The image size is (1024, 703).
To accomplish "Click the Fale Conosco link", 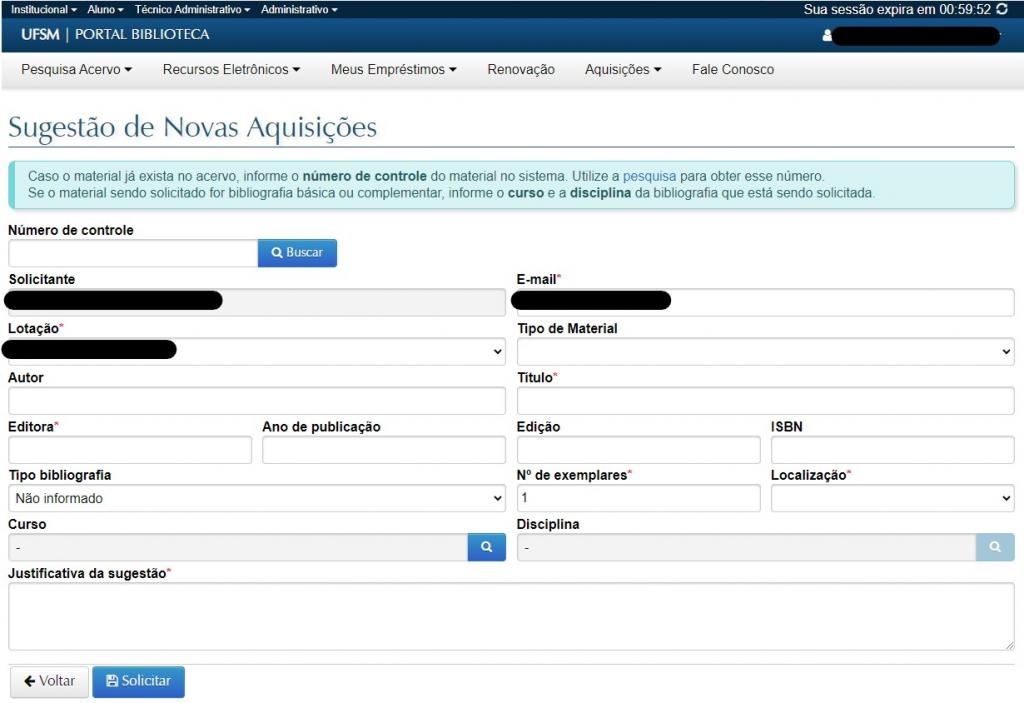I will pos(732,70).
